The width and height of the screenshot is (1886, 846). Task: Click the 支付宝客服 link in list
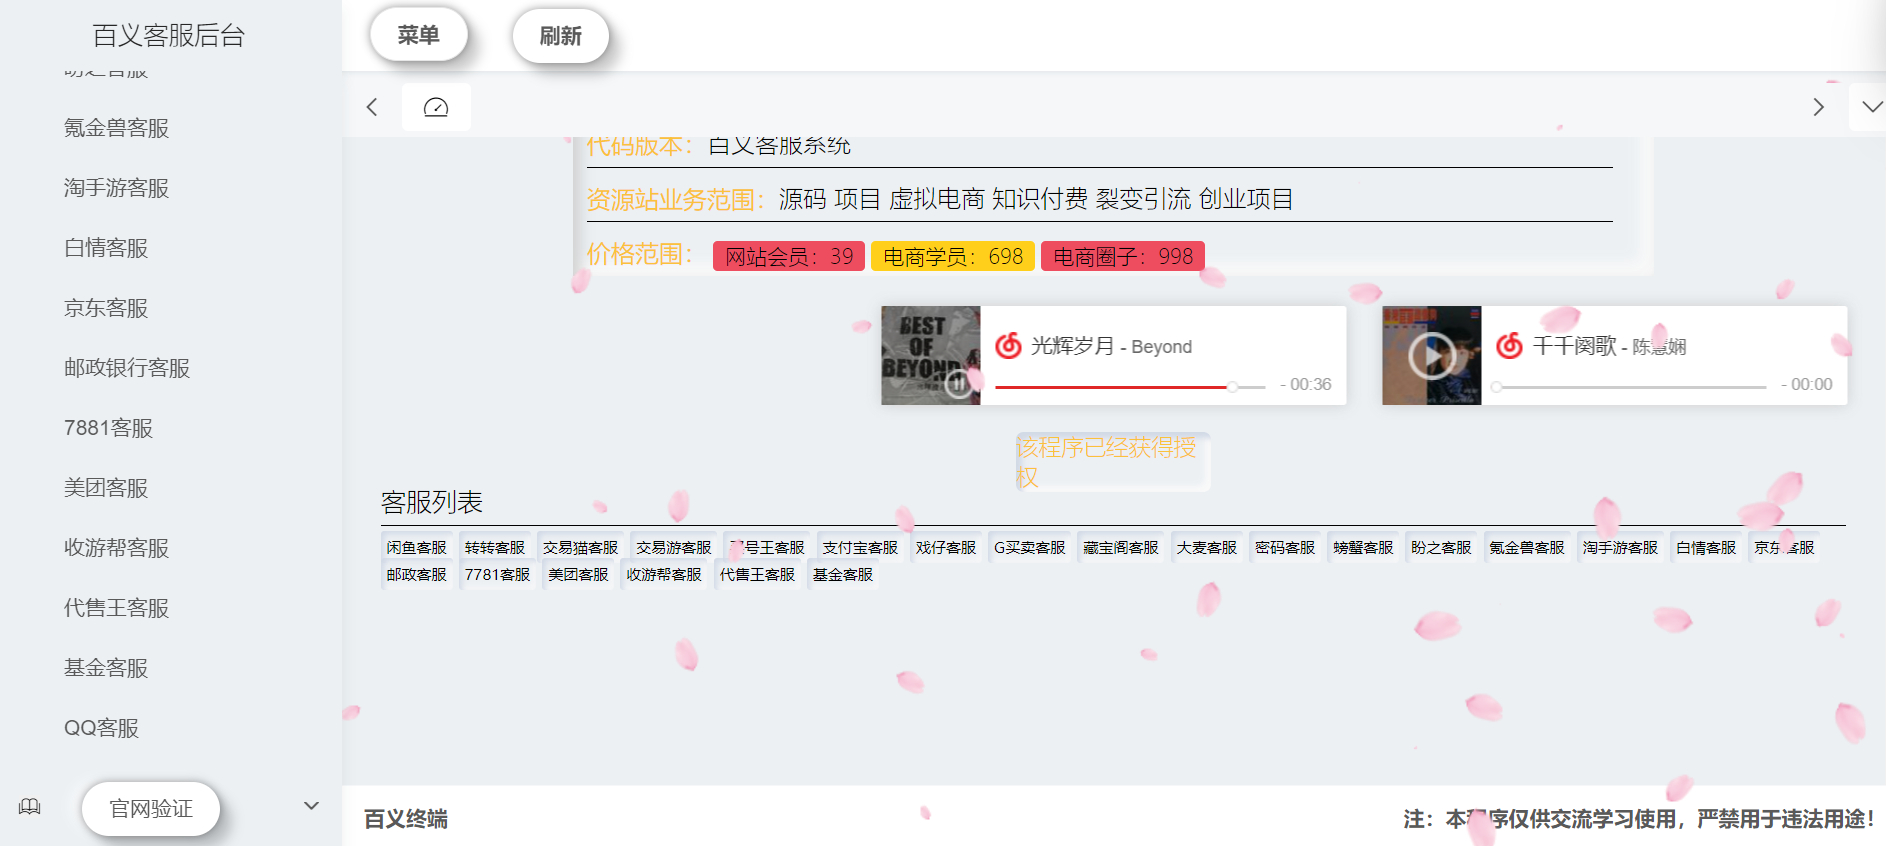click(859, 548)
